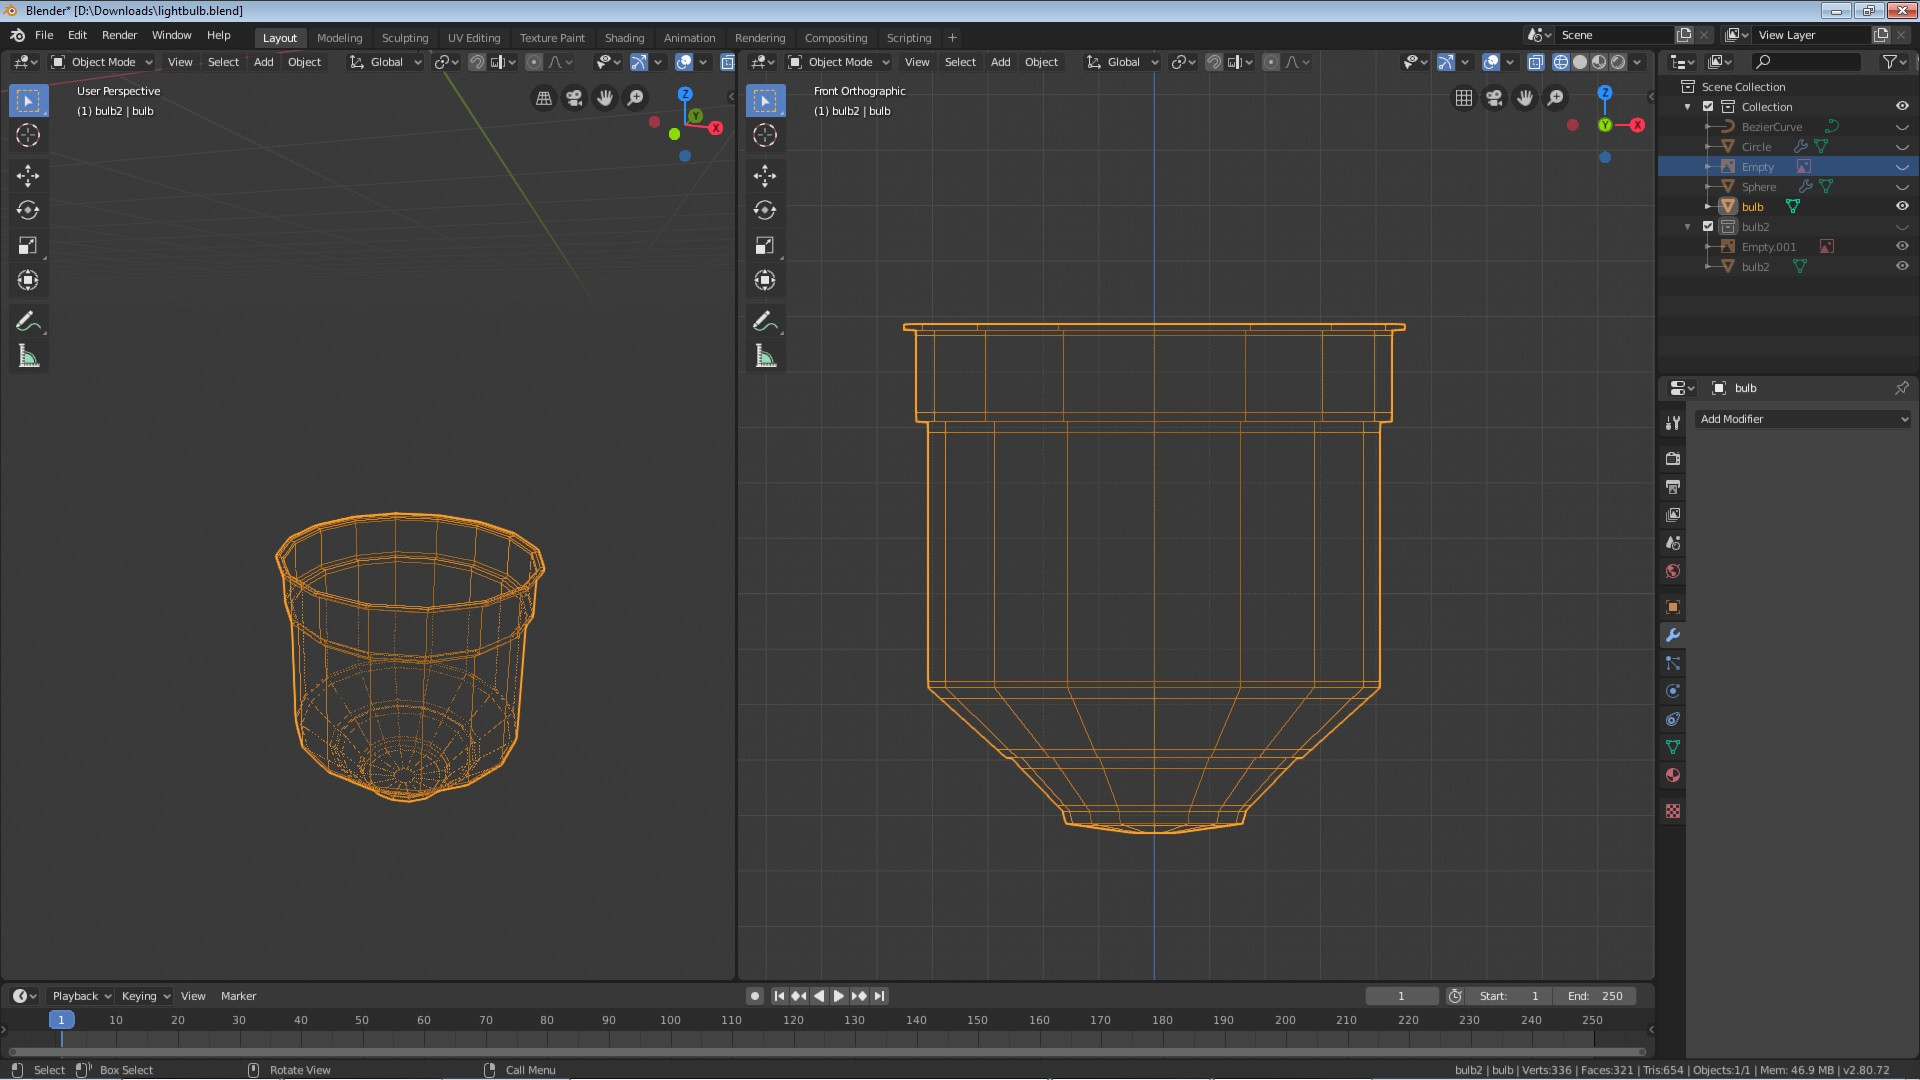Image resolution: width=1920 pixels, height=1080 pixels.
Task: Click the outliner search field
Action: pos(1808,62)
